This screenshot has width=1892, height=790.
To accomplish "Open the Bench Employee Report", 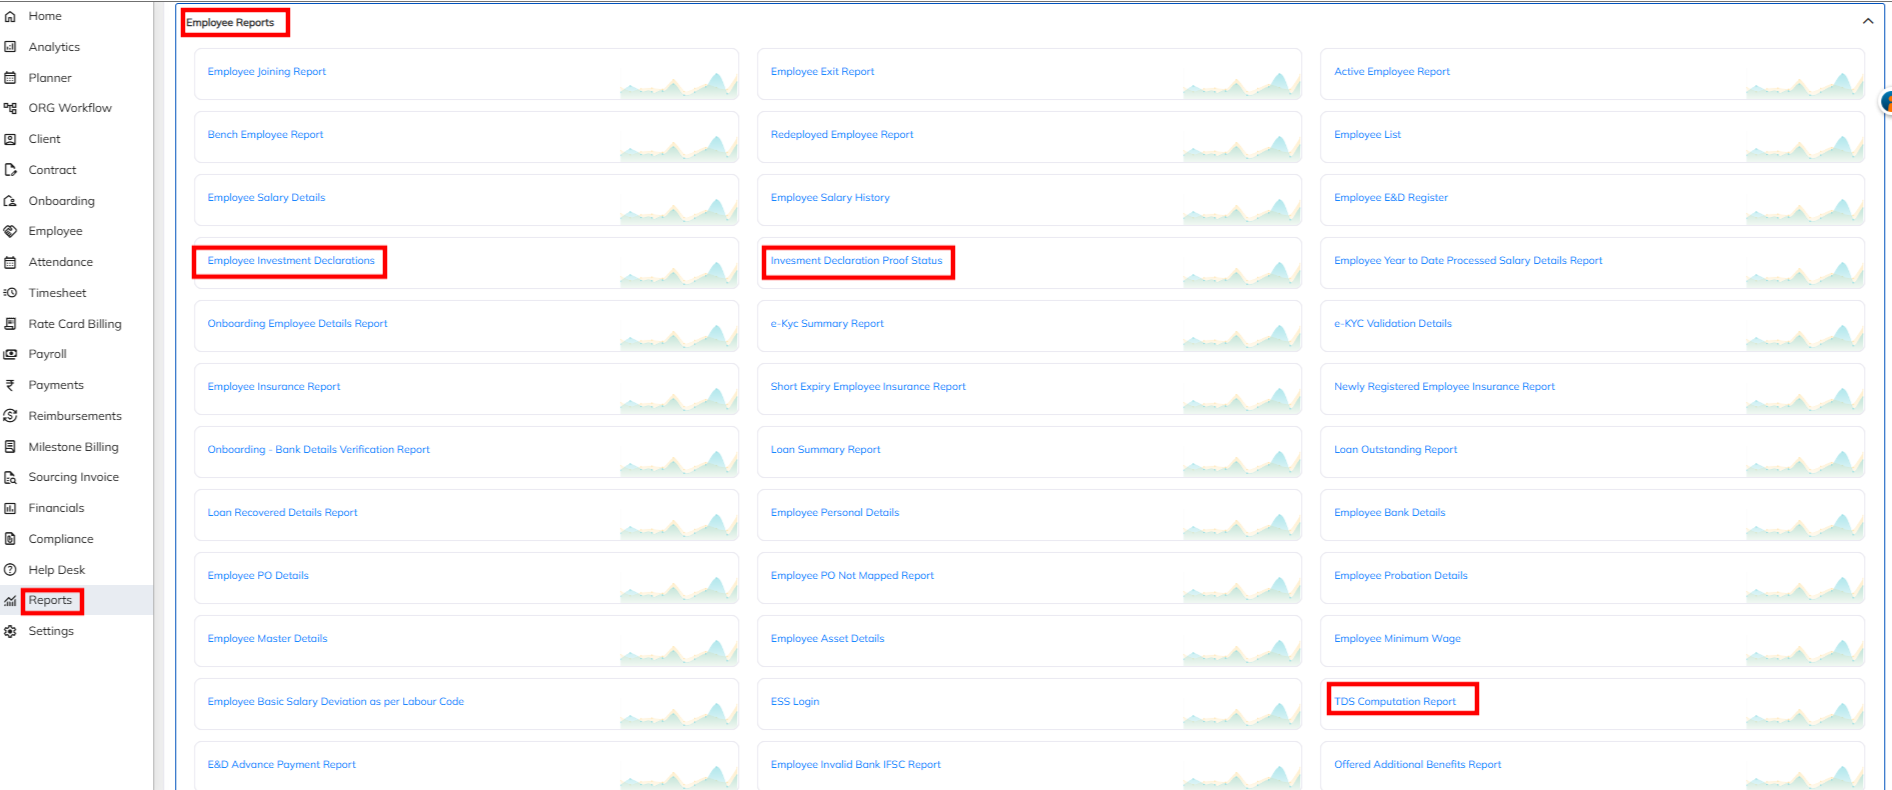I will click(265, 135).
